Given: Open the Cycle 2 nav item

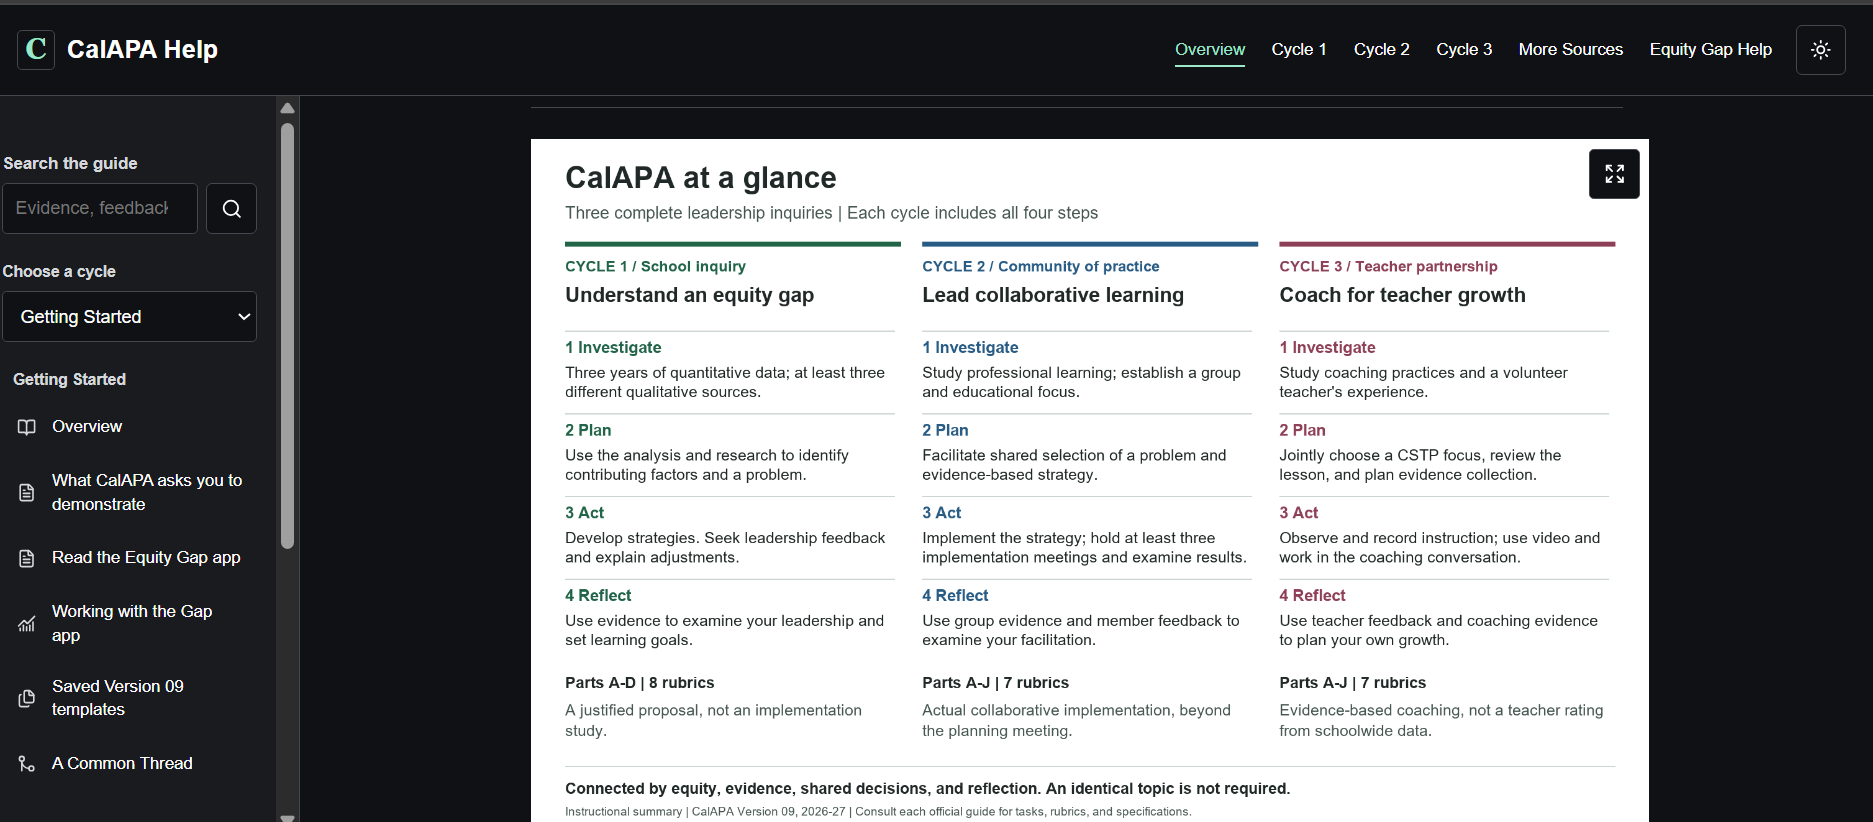Looking at the screenshot, I should [x=1381, y=49].
